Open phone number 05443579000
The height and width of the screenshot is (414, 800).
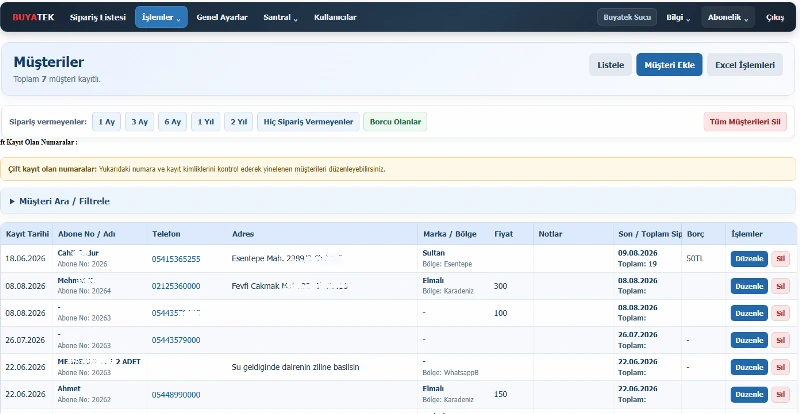coord(176,340)
